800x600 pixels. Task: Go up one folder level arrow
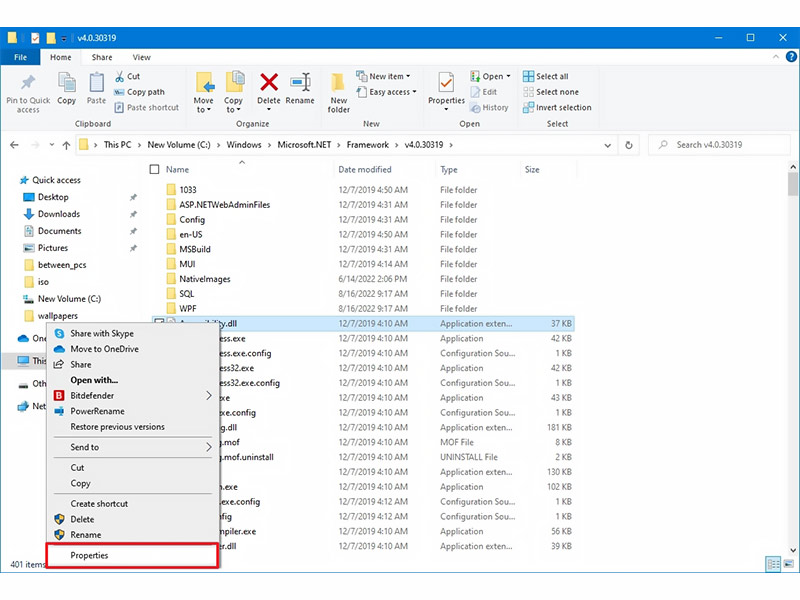pos(66,145)
